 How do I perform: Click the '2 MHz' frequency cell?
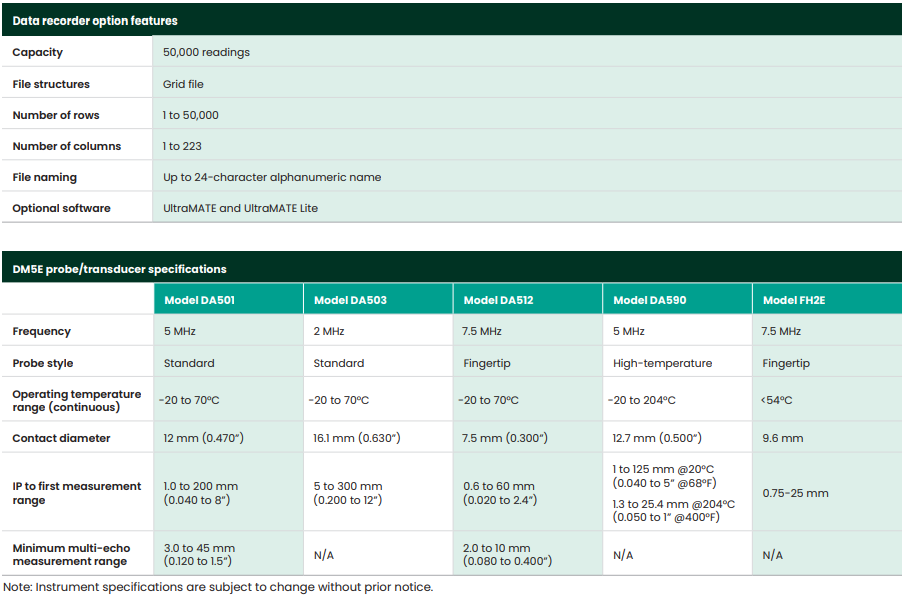click(329, 331)
